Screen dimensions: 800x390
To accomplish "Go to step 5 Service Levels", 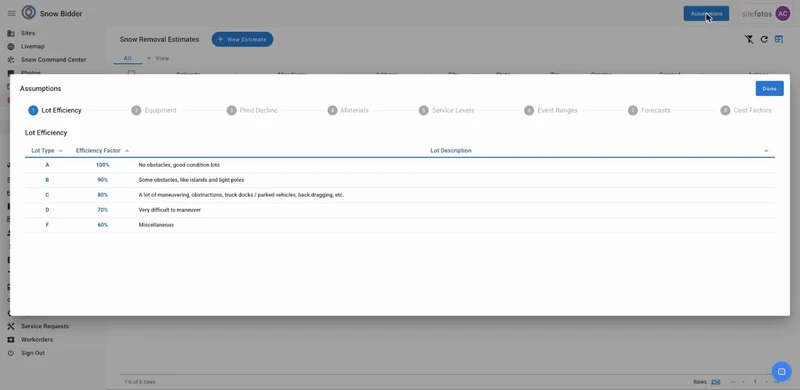I will [446, 110].
